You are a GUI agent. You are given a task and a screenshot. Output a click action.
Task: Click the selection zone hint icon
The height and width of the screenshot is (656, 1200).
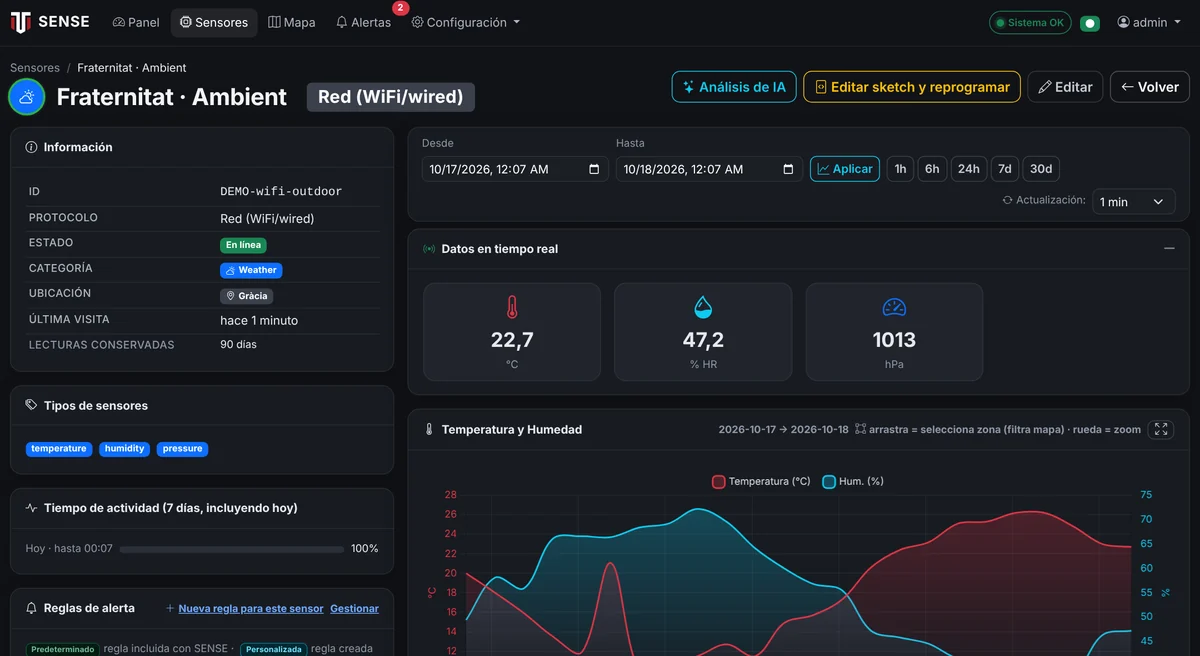click(x=860, y=429)
